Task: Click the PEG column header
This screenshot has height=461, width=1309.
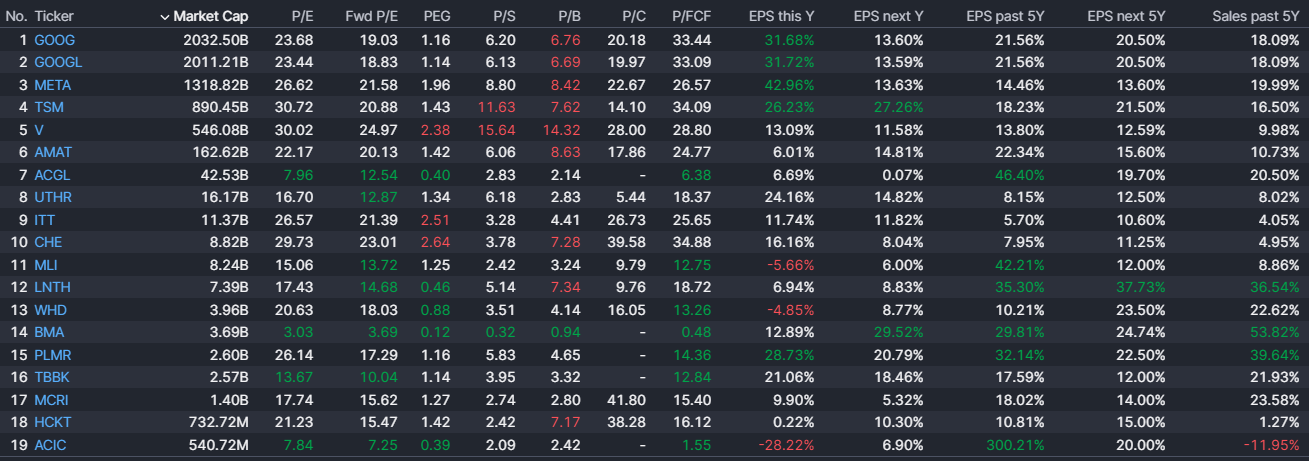Action: tap(436, 17)
